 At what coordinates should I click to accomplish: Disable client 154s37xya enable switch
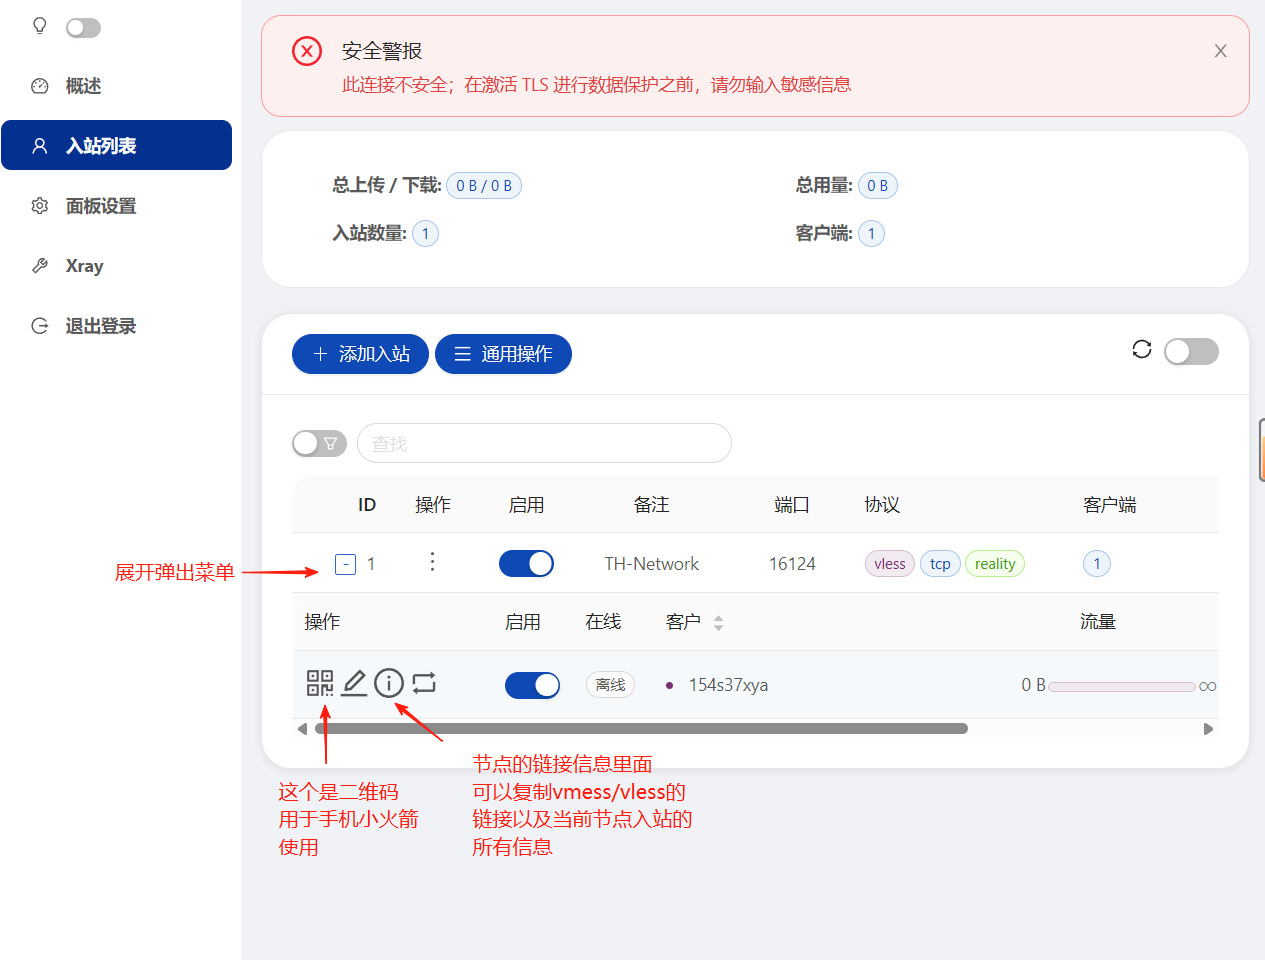pos(532,685)
